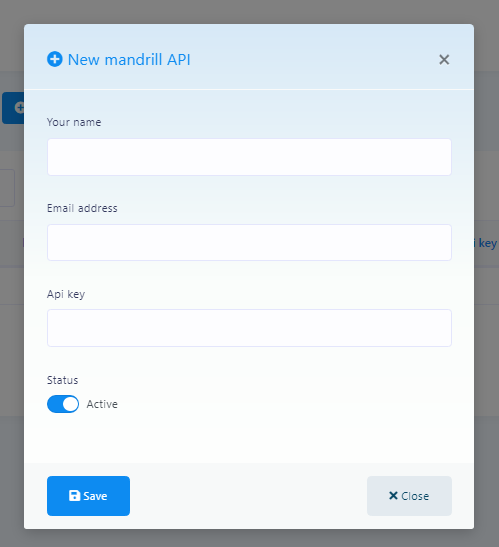499x547 pixels.
Task: Click the Email address field label
Action: pyautogui.click(x=82, y=208)
